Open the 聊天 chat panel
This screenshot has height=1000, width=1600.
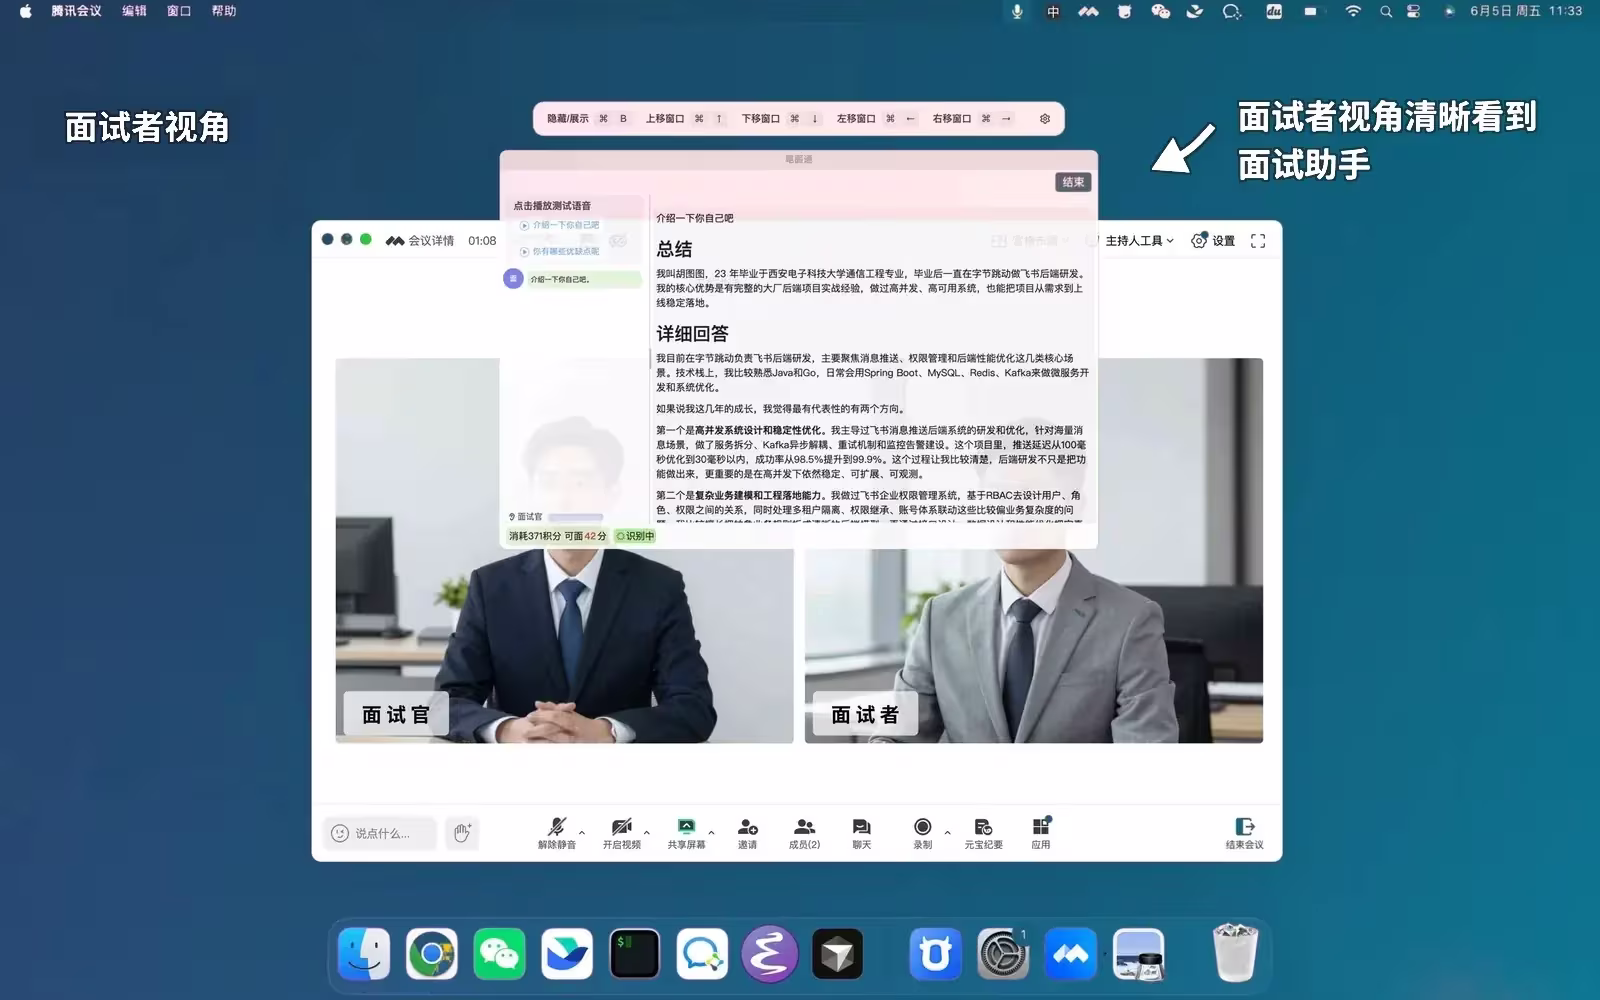[x=861, y=832]
